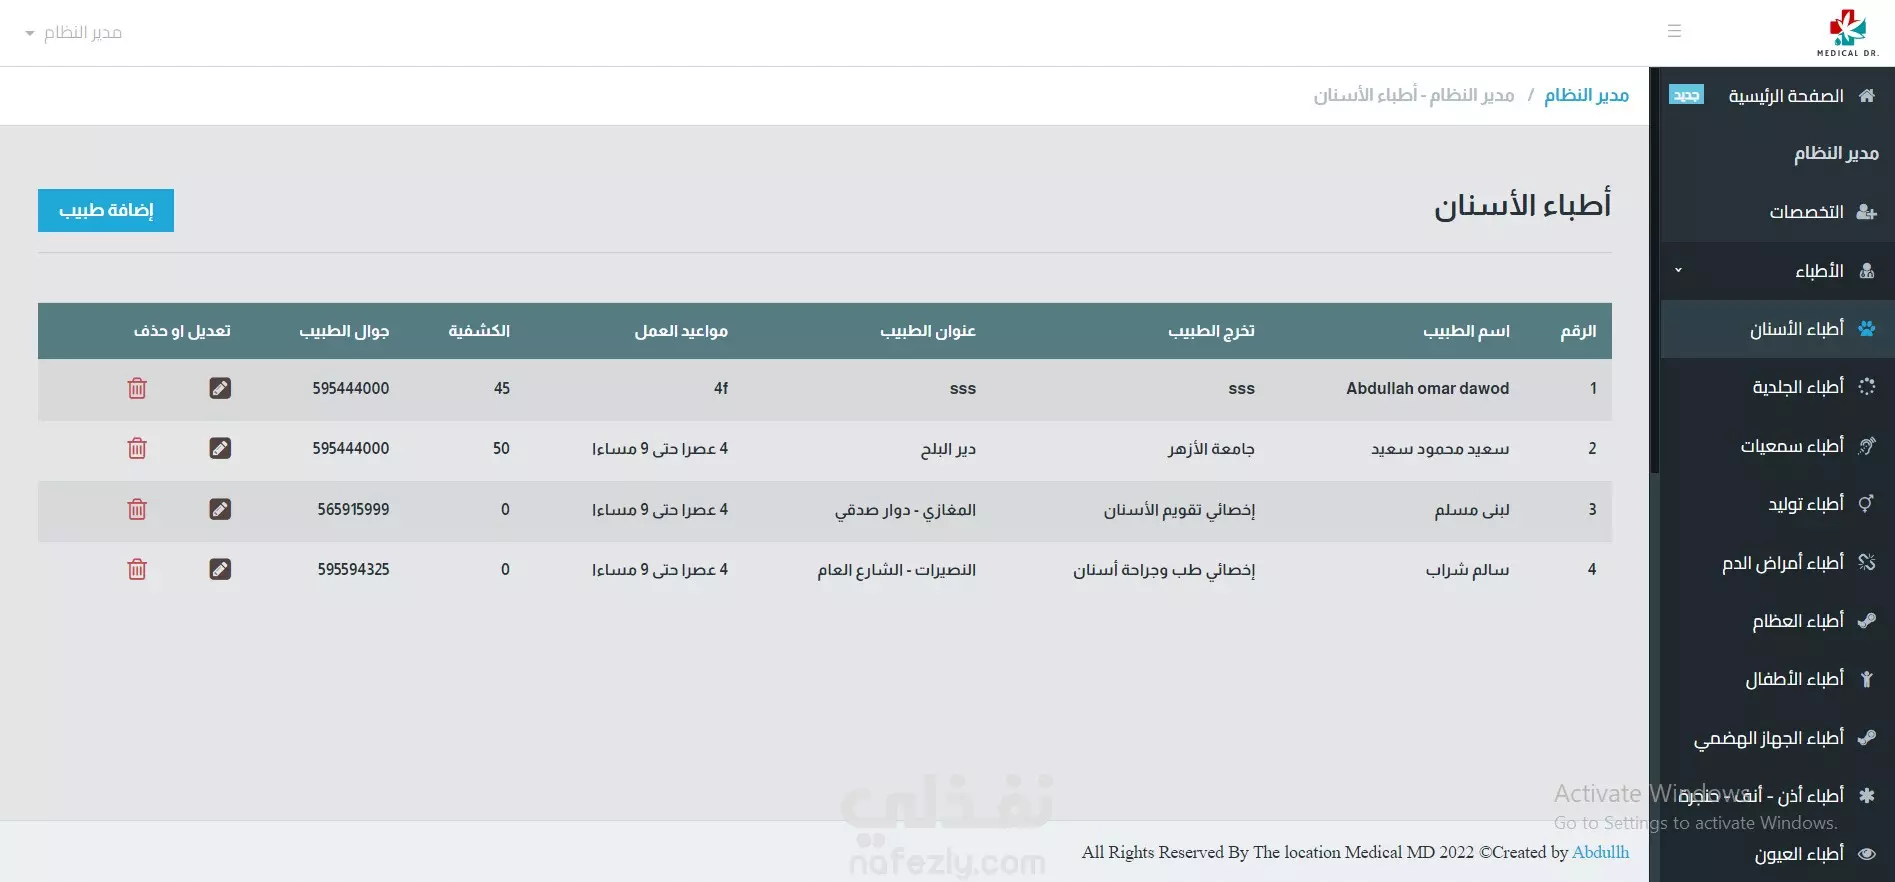Click the مدير النظام breadcrumb link
Screen dimensions: 1895x882
(x=1586, y=95)
